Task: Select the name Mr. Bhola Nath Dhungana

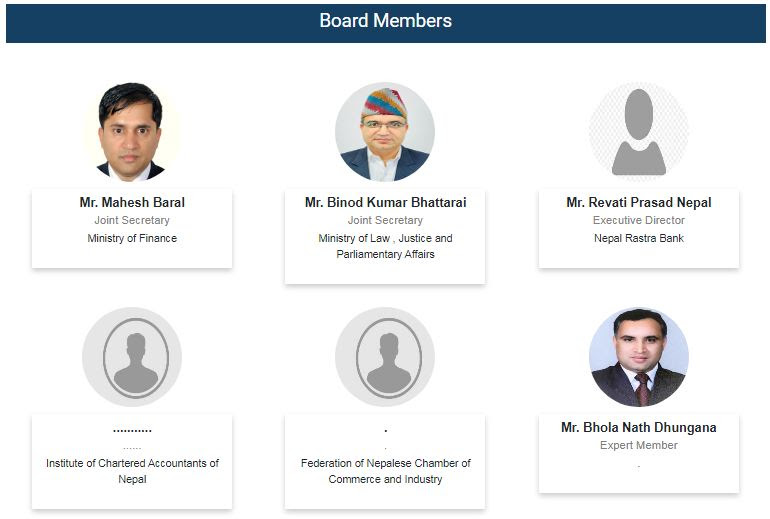Action: tap(638, 427)
